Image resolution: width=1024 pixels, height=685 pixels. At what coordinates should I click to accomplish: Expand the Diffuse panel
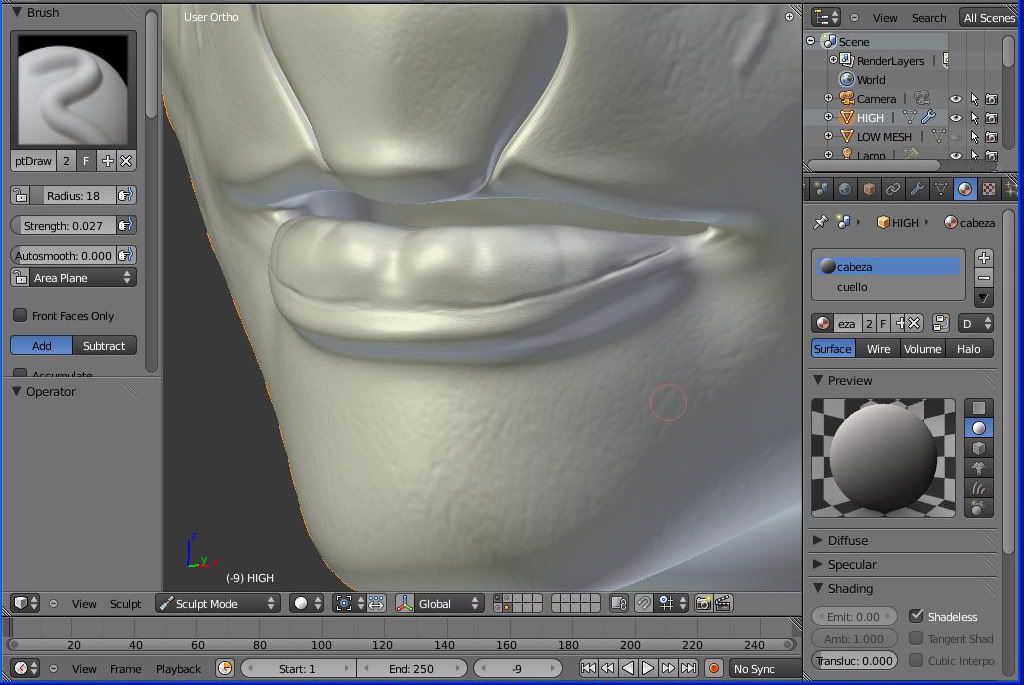tap(847, 541)
